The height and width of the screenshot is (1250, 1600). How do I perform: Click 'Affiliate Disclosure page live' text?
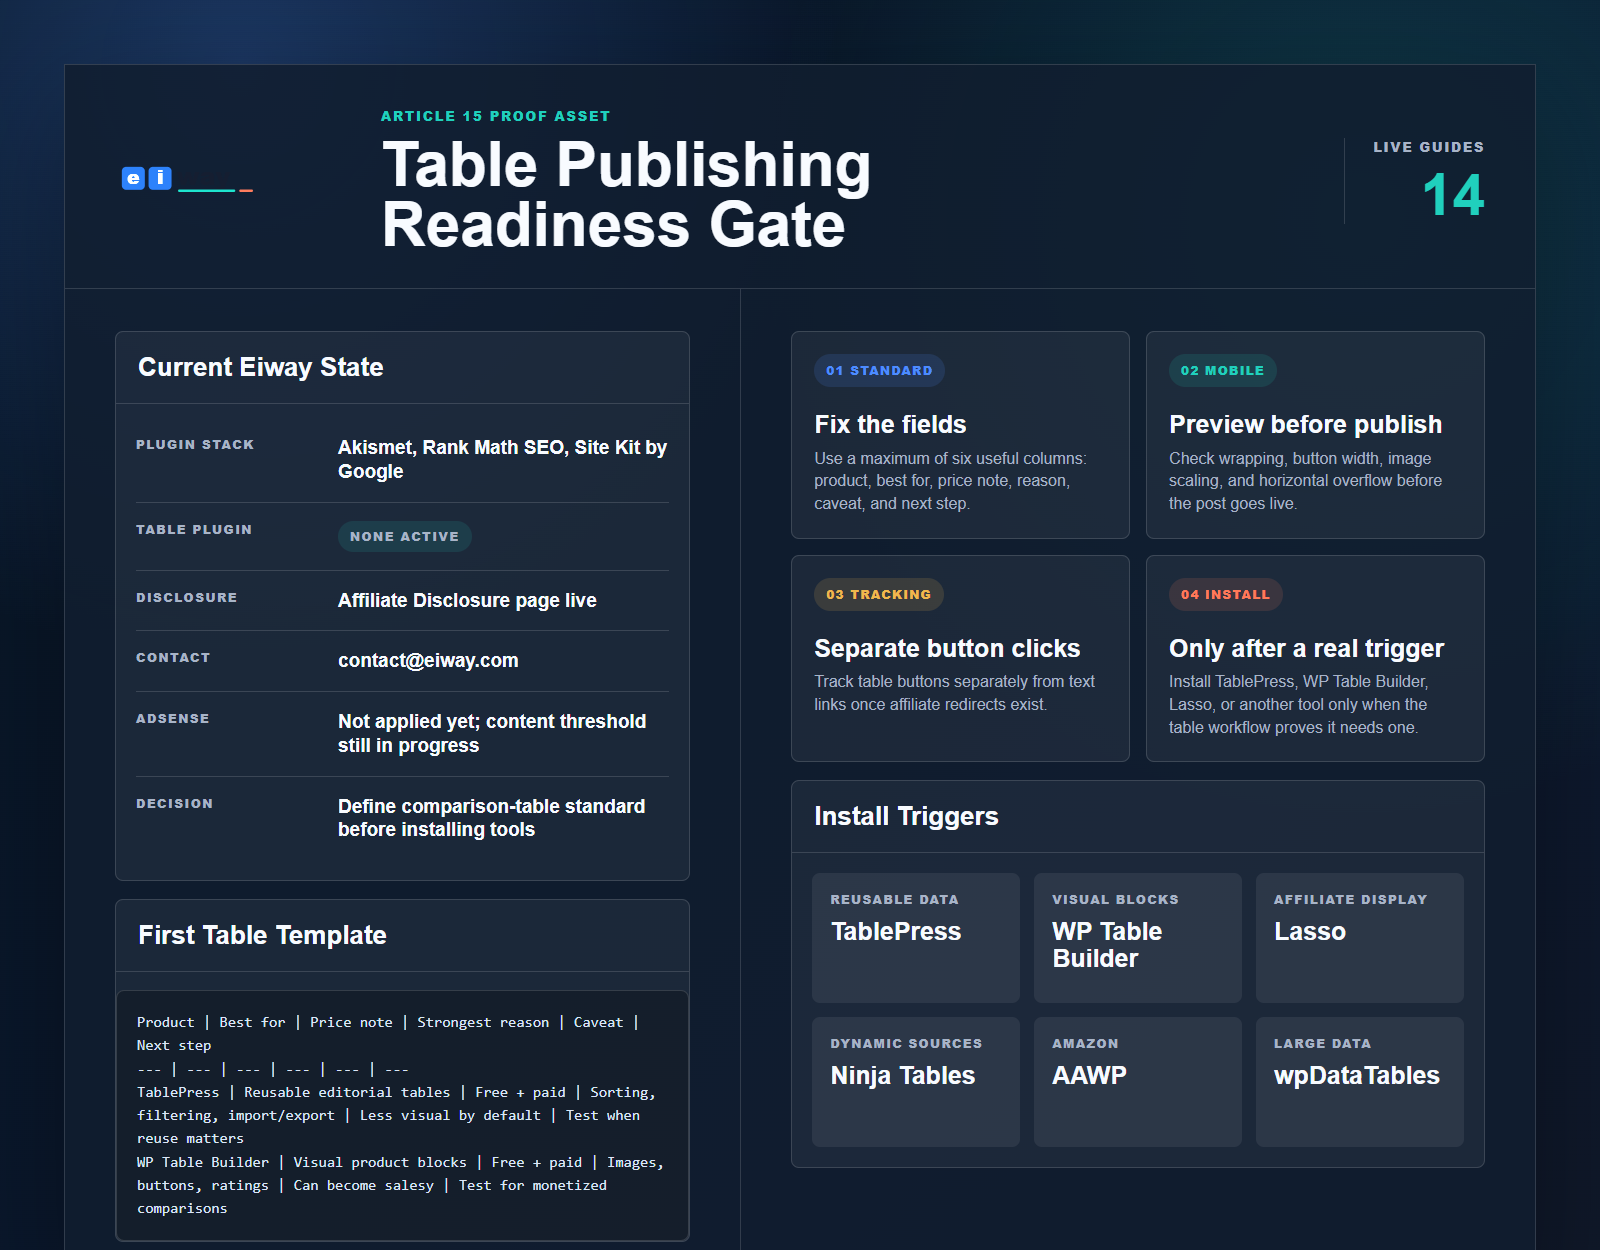(467, 600)
